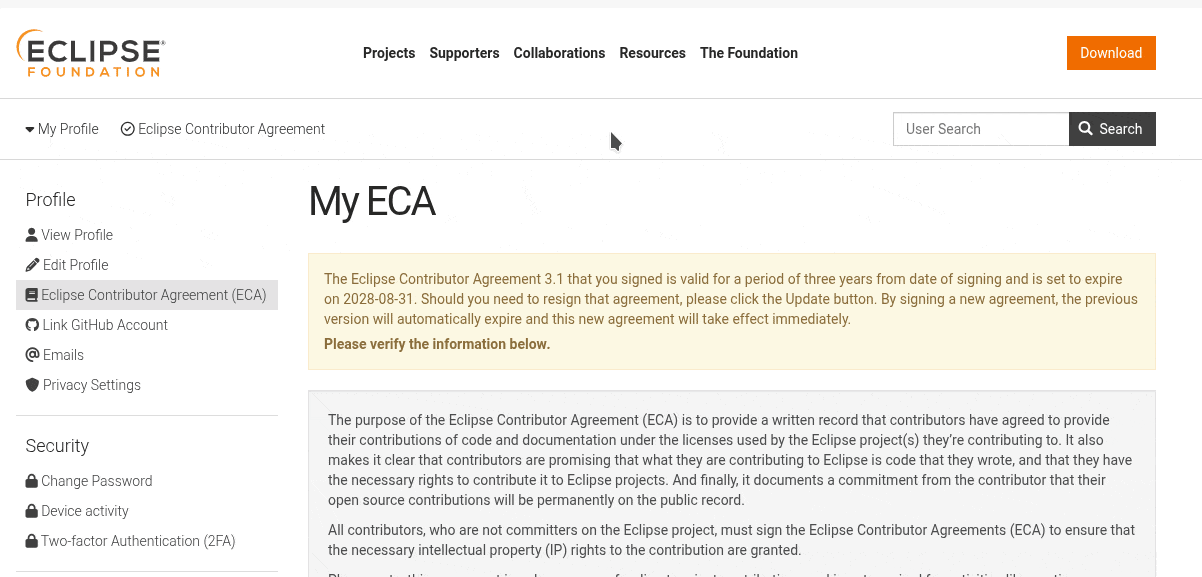Screen dimensions: 1202x577
Task: Focus the User Search input field
Action: pyautogui.click(x=981, y=129)
